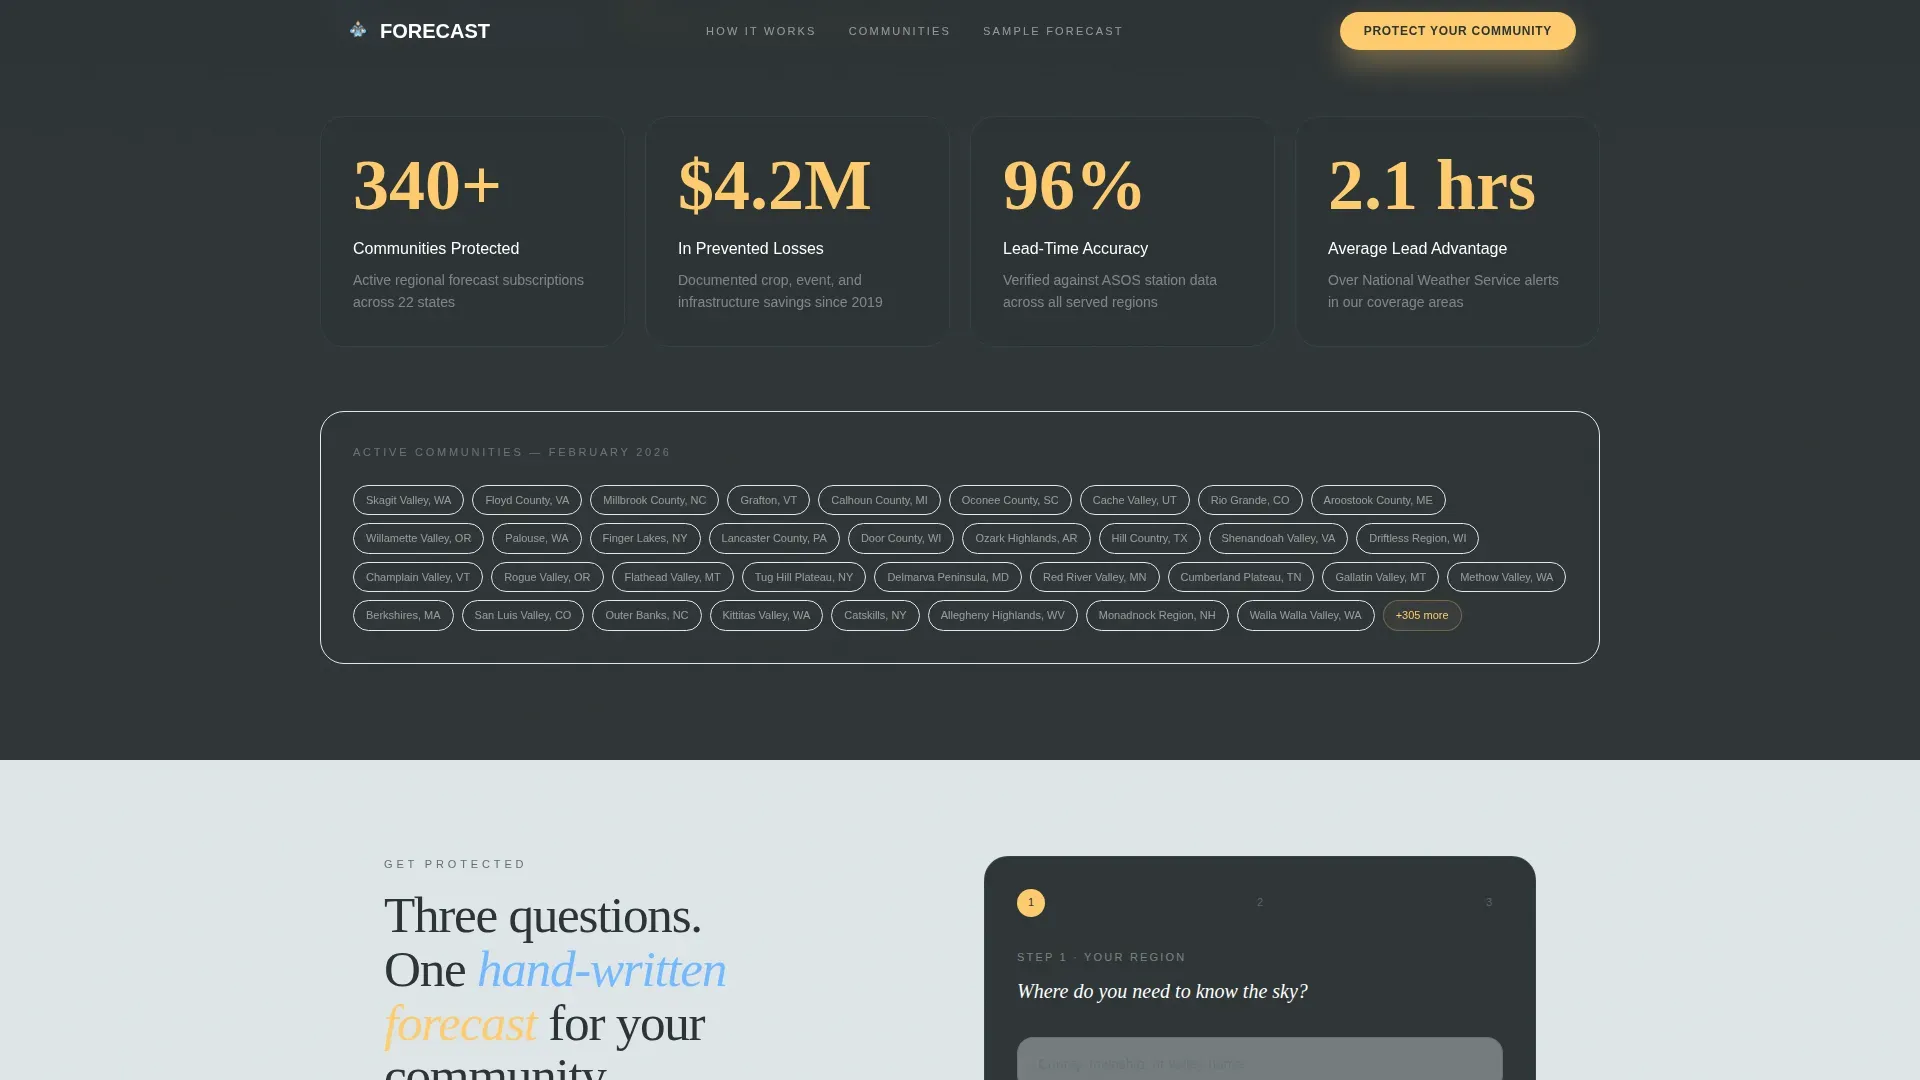Select the Millbrook County, NC chip

click(654, 500)
